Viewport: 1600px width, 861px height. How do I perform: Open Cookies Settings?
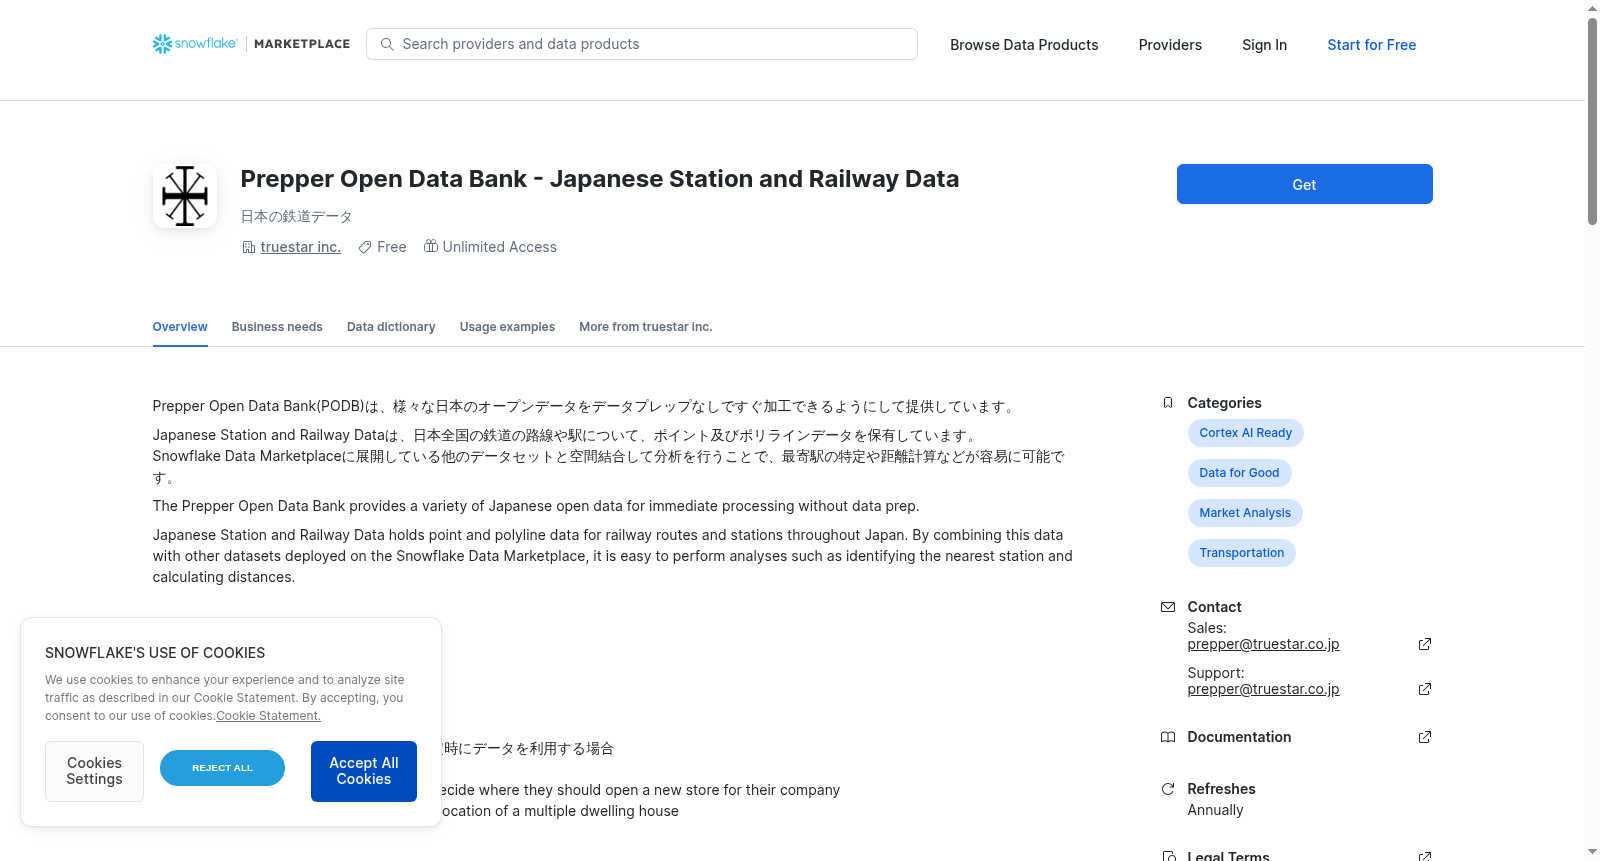click(94, 771)
